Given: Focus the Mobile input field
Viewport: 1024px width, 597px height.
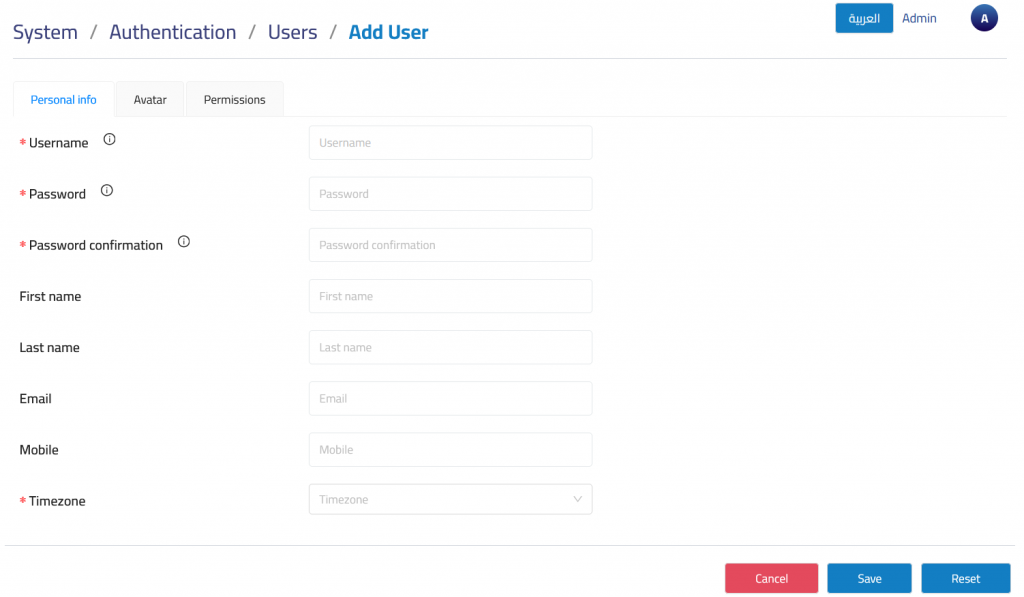Looking at the screenshot, I should (450, 450).
